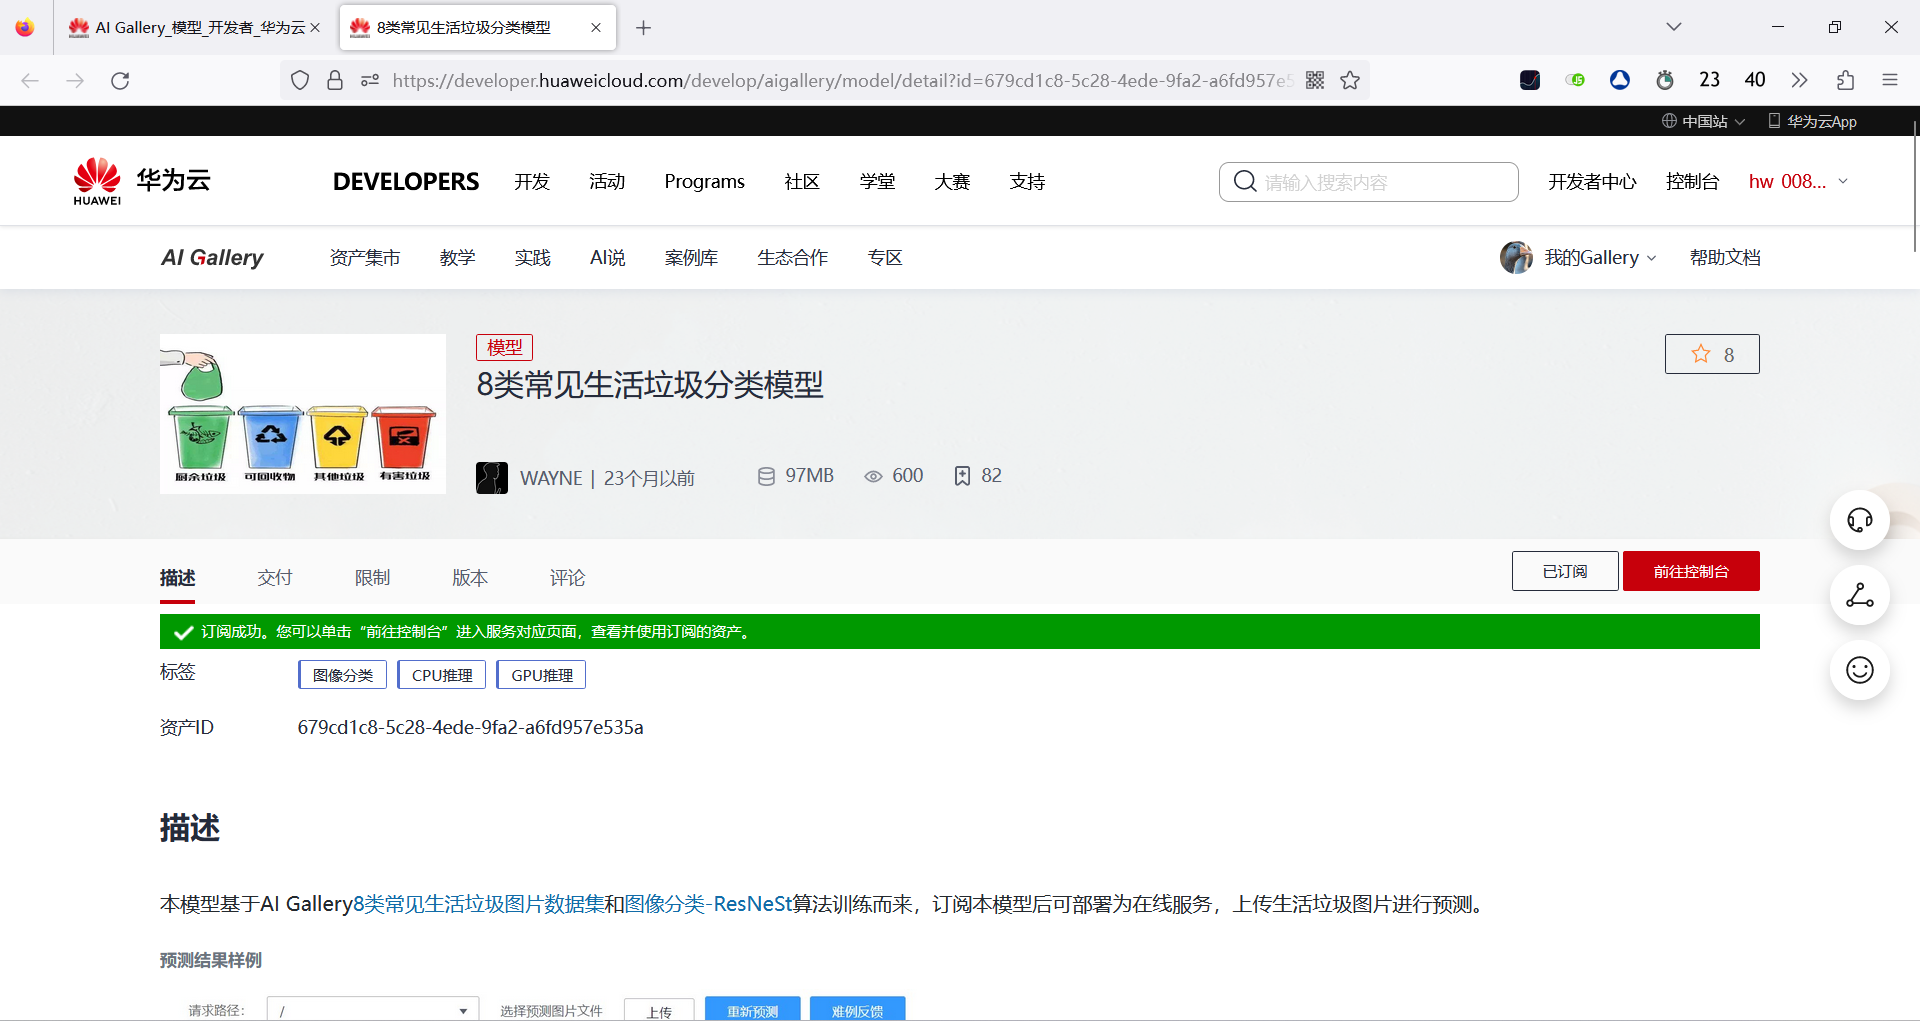Open the 图像分类-ResNeSt algorithm link
1920x1021 pixels.
(x=705, y=903)
